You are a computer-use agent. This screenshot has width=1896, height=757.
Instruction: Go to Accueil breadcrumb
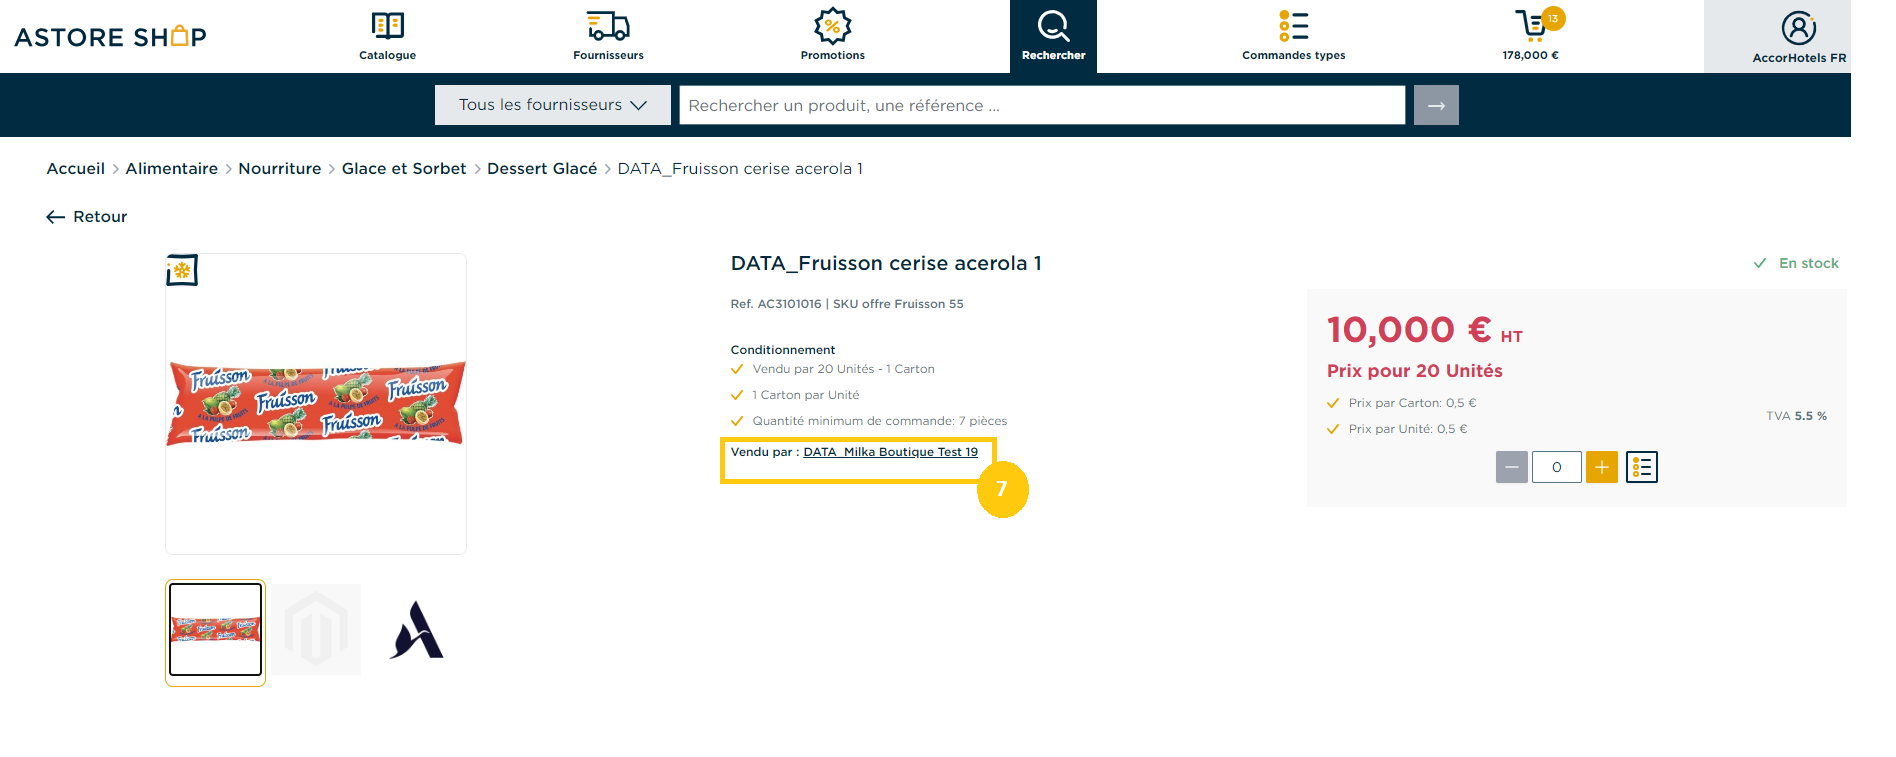pyautogui.click(x=76, y=169)
